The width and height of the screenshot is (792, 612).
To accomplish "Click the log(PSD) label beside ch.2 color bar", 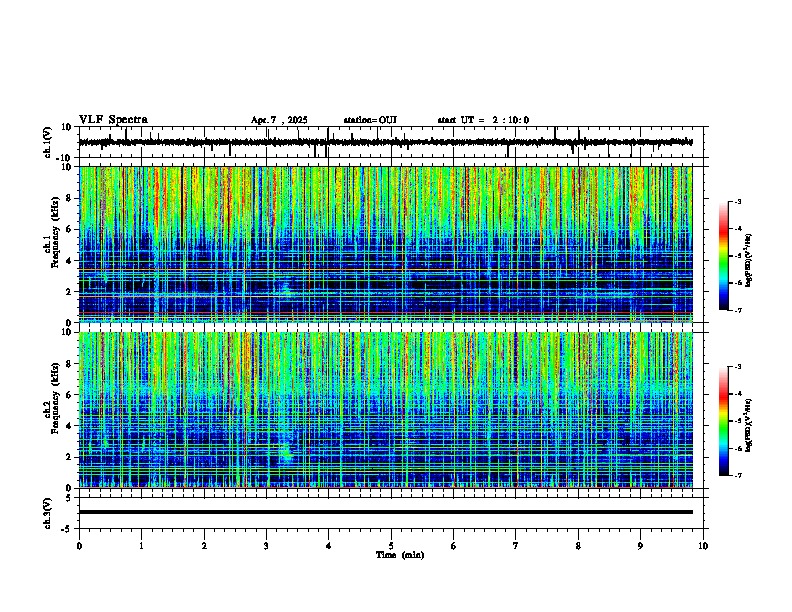I will tap(749, 425).
